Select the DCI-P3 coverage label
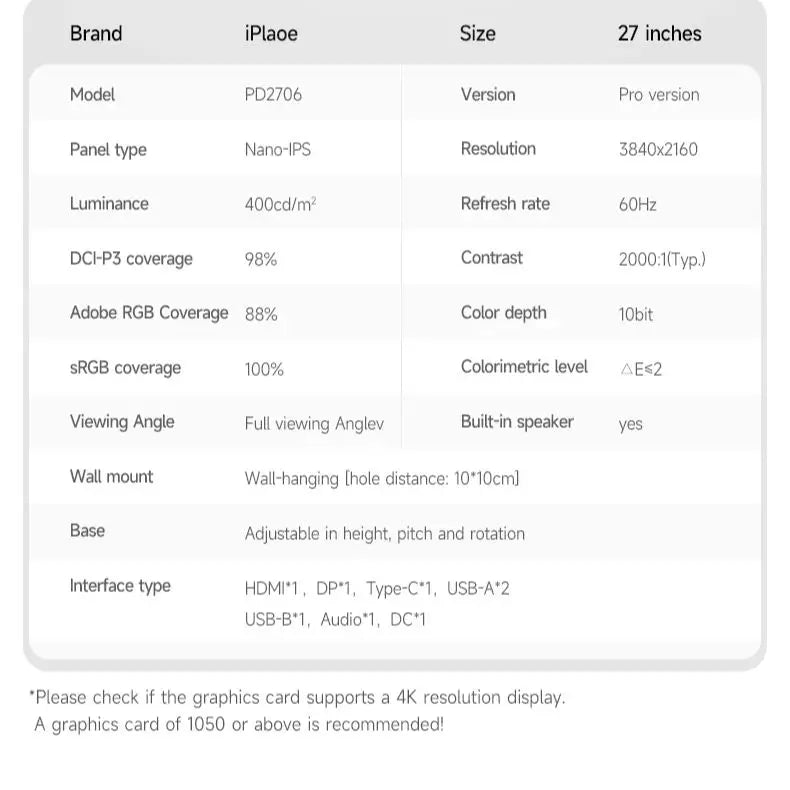790x790 pixels. click(x=131, y=259)
